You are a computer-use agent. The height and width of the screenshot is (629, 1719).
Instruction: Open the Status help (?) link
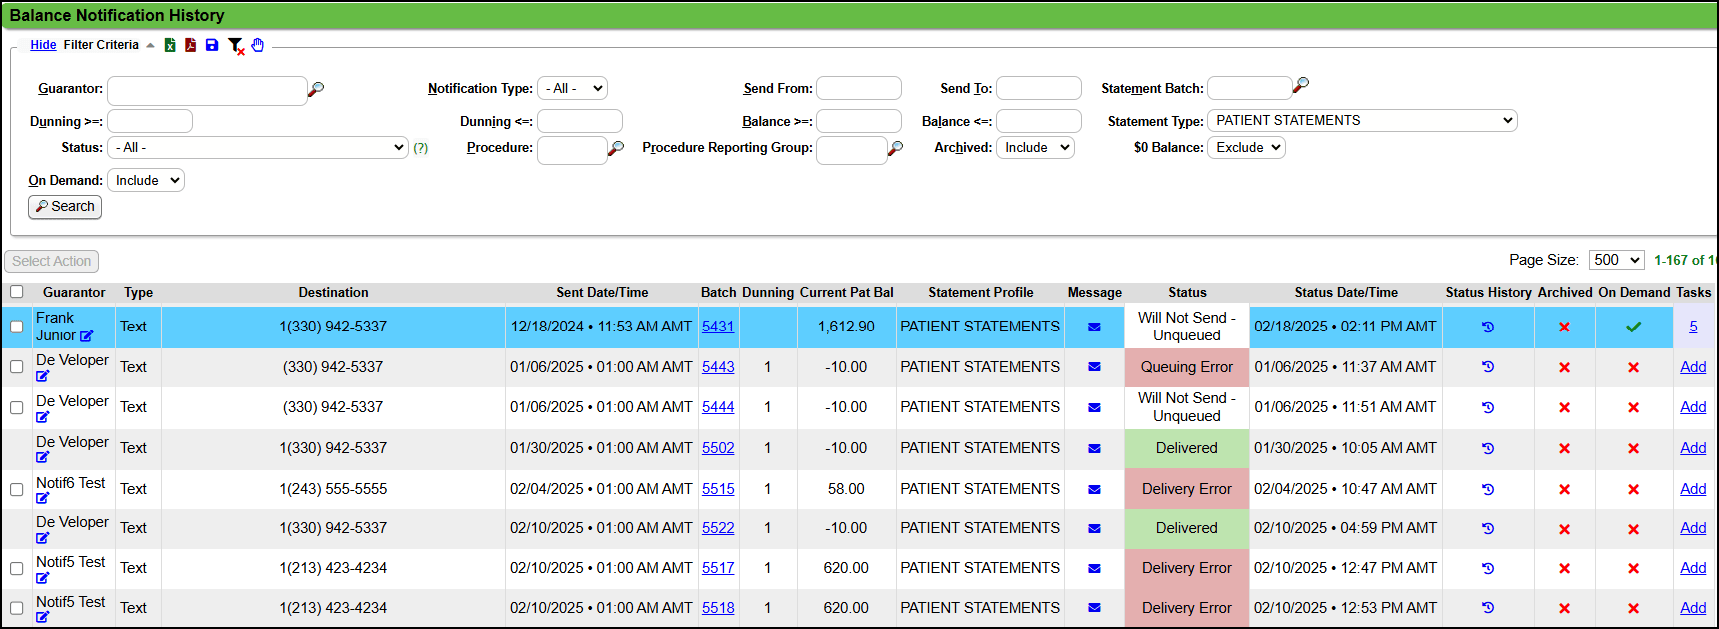click(421, 148)
